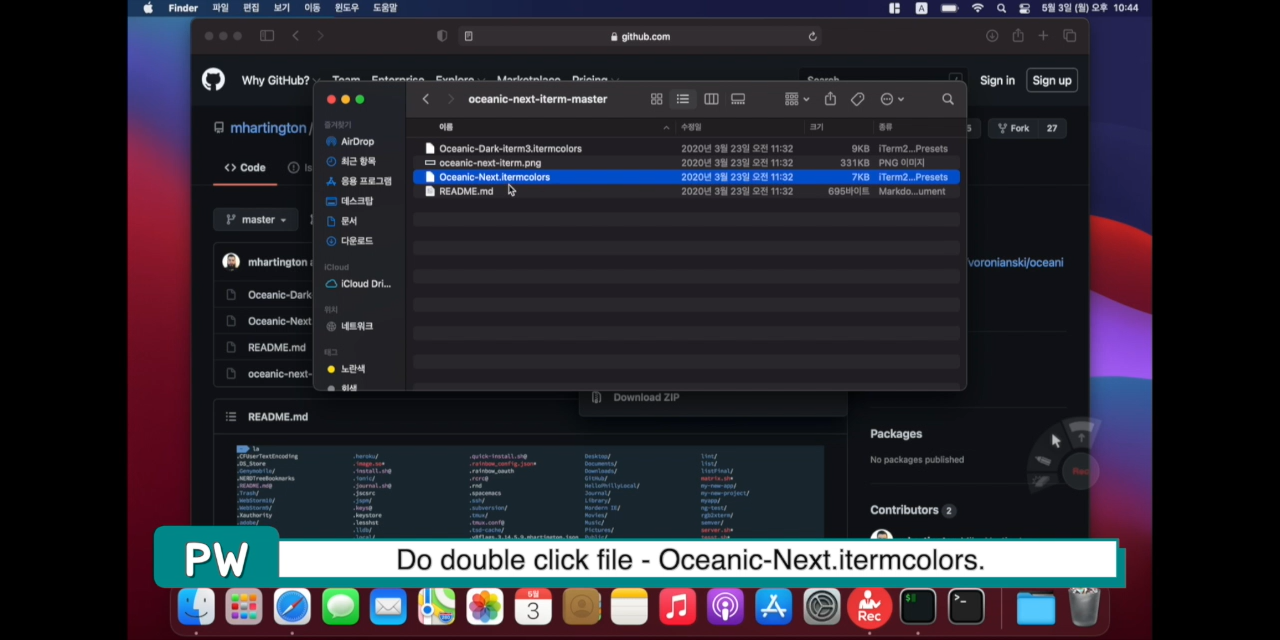Open 윈도우 menu in menu bar
Viewport: 1280px width, 640px height.
[347, 8]
